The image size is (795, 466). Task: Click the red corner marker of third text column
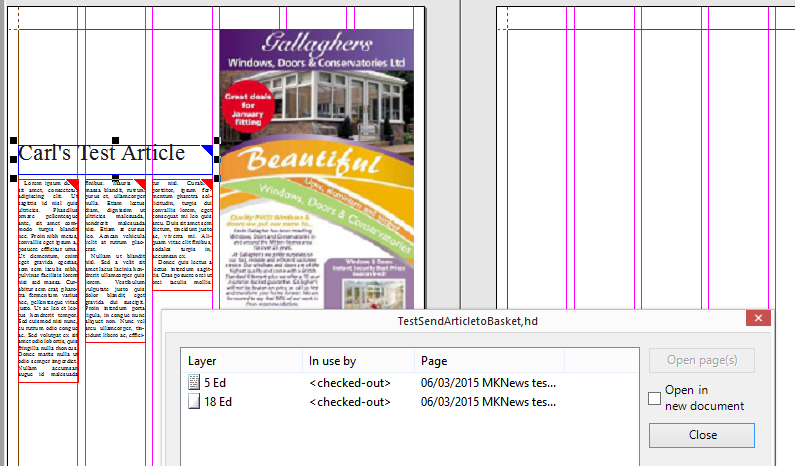pyautogui.click(x=207, y=184)
